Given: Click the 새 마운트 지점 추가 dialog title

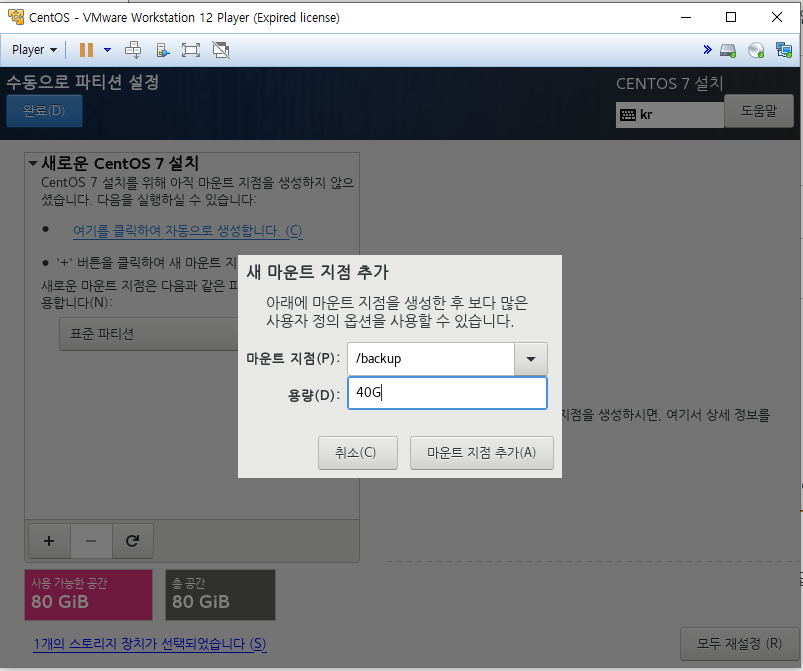Looking at the screenshot, I should [x=318, y=271].
